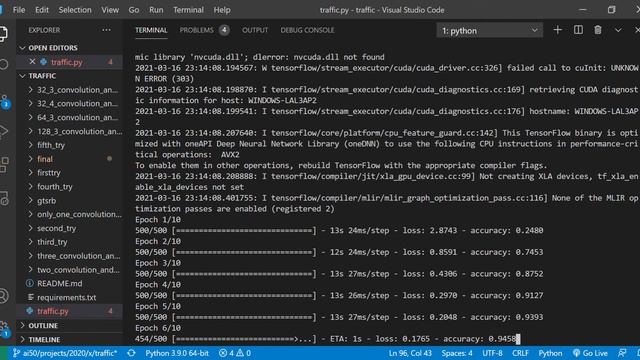Open the View menu
The image size is (640, 360).
pos(110,10)
